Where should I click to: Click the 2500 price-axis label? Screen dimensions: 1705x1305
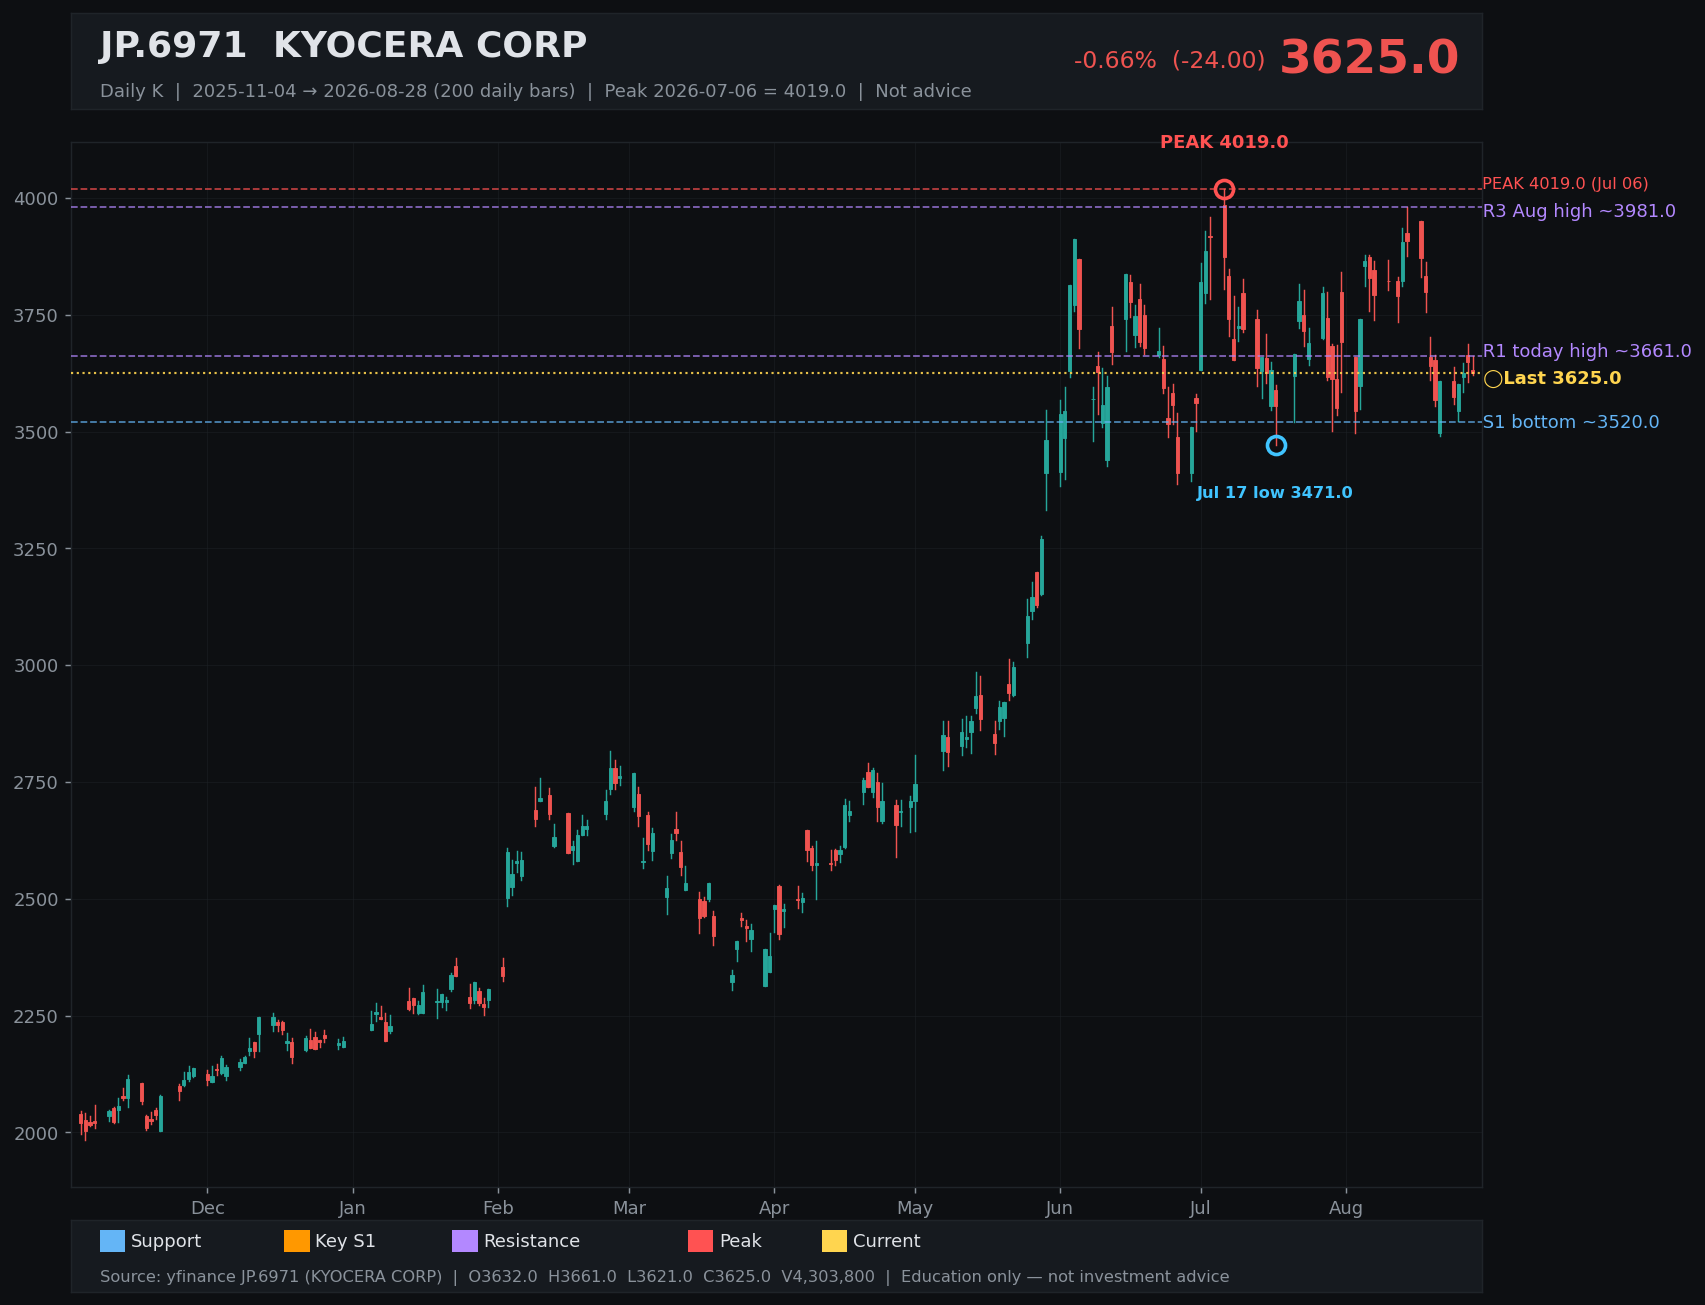pyautogui.click(x=36, y=899)
